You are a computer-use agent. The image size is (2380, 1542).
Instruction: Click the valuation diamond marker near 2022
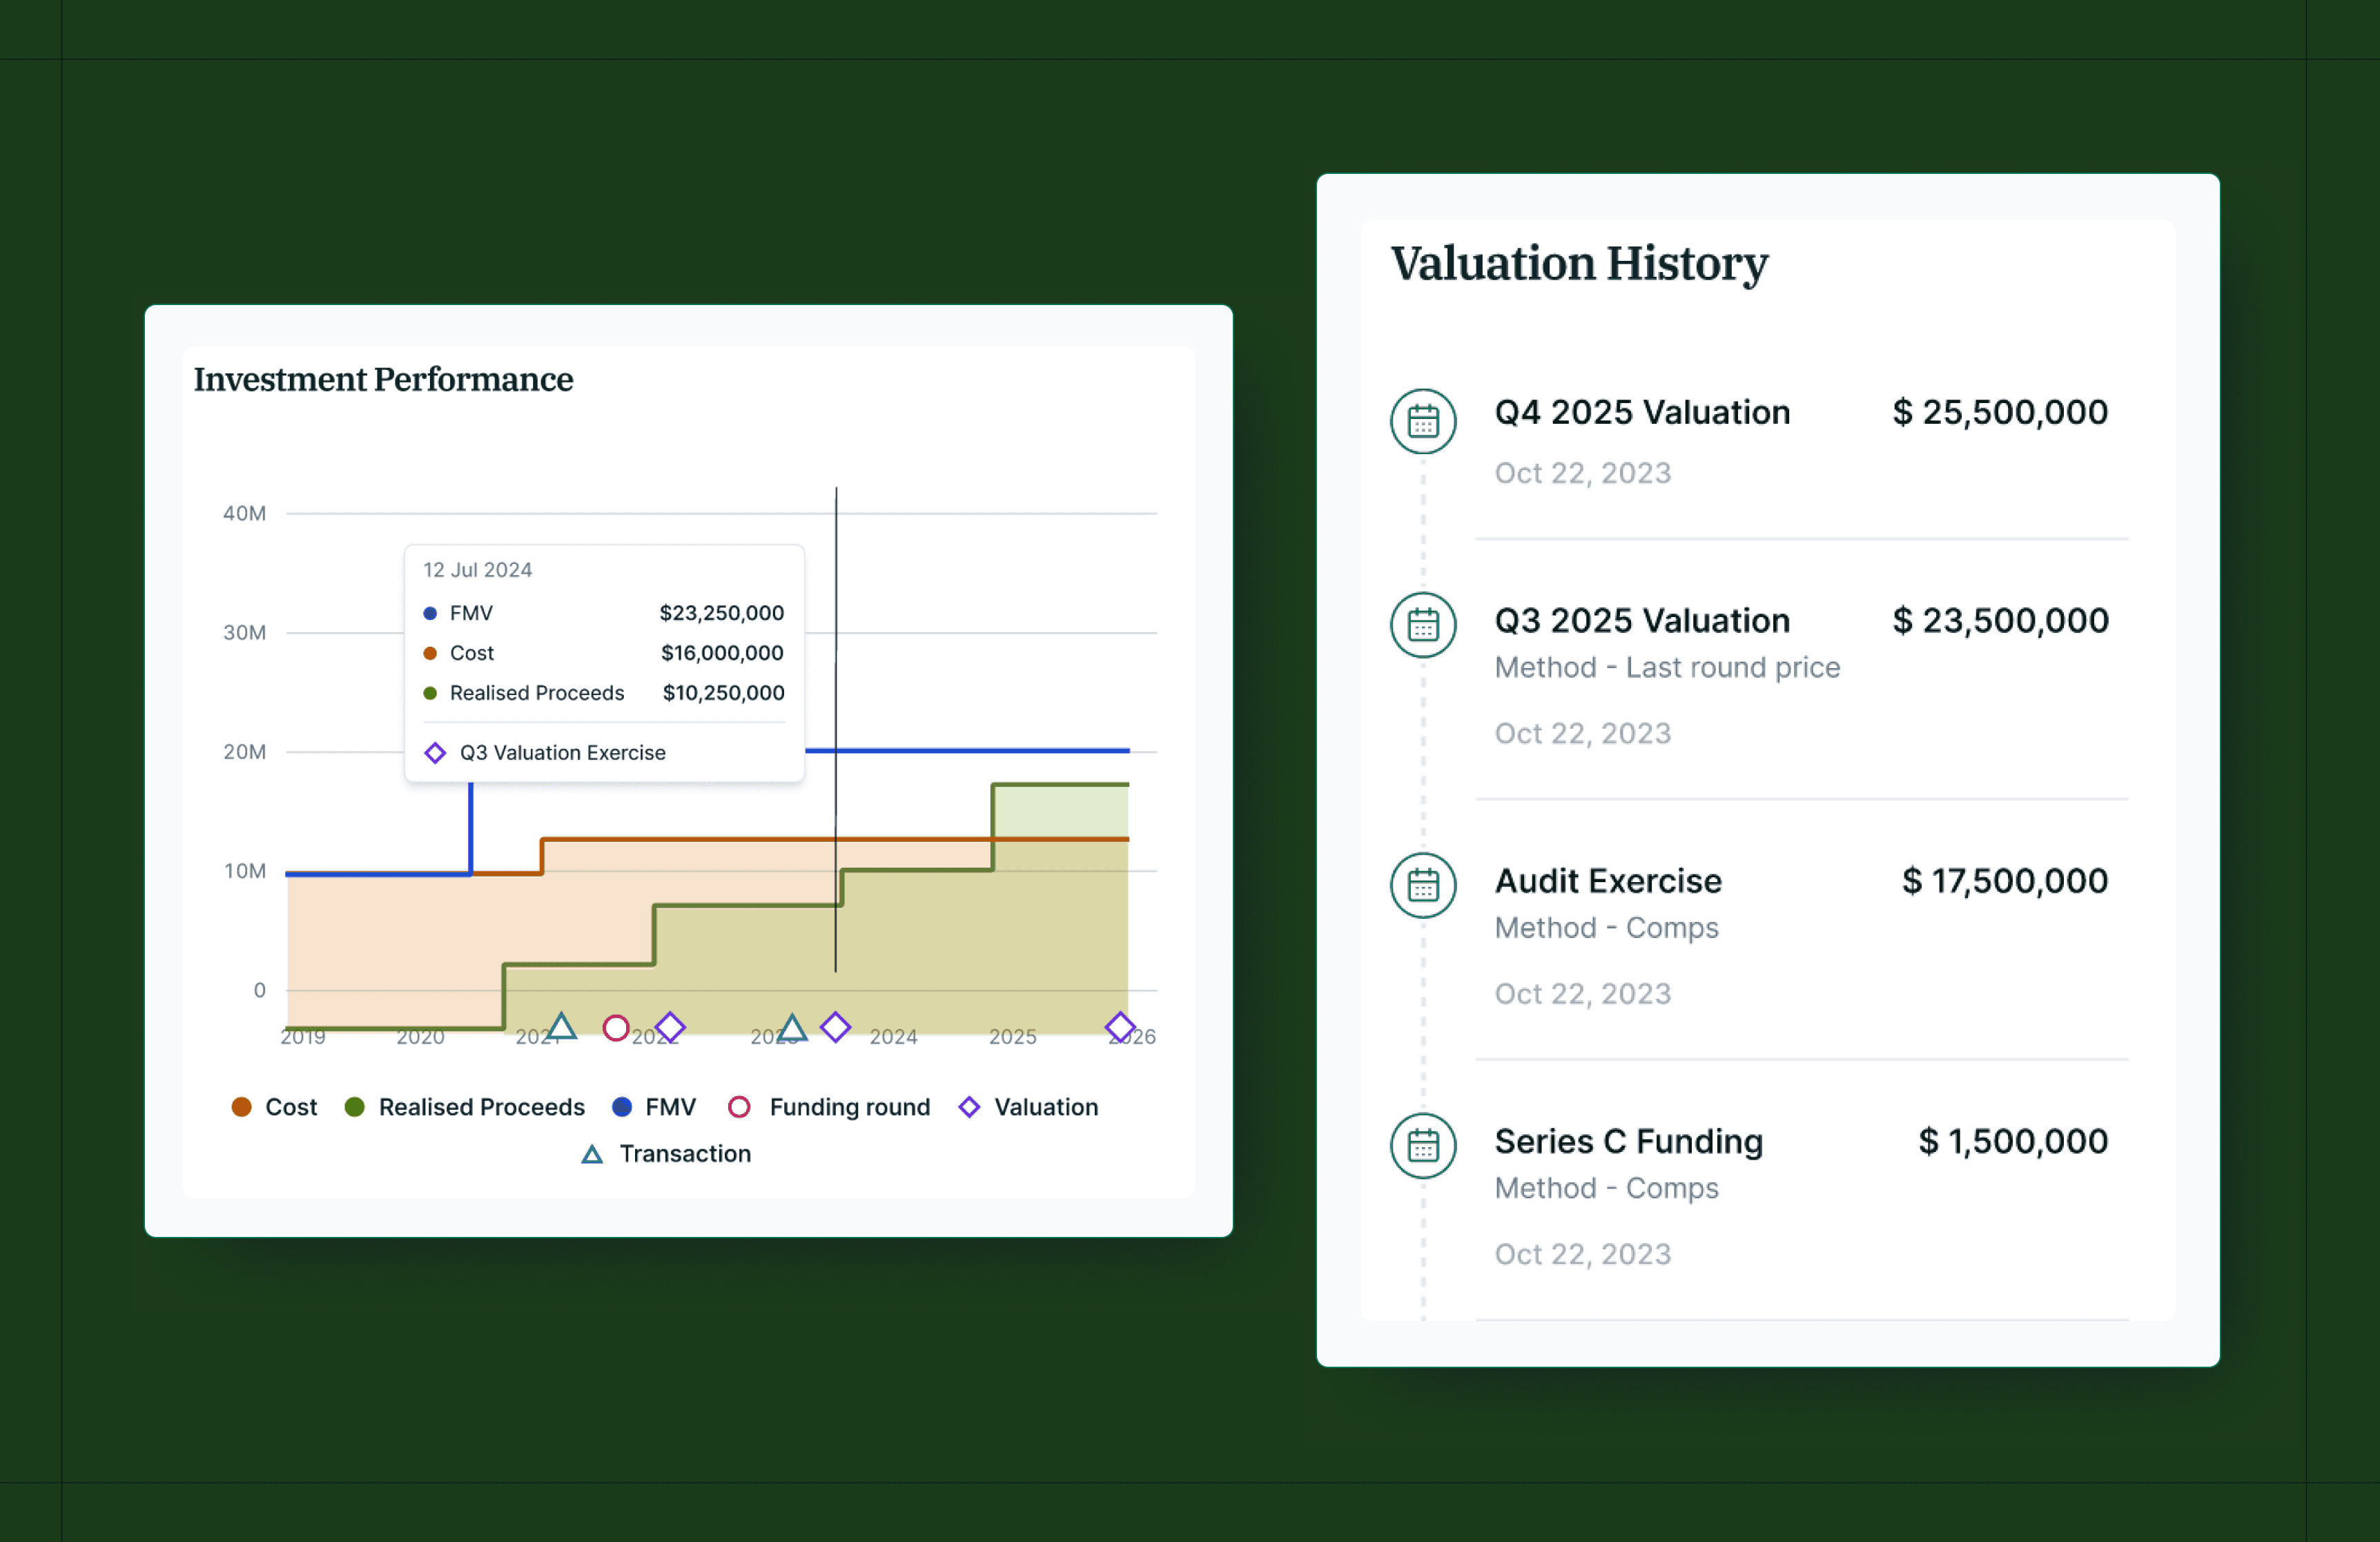coord(670,1027)
